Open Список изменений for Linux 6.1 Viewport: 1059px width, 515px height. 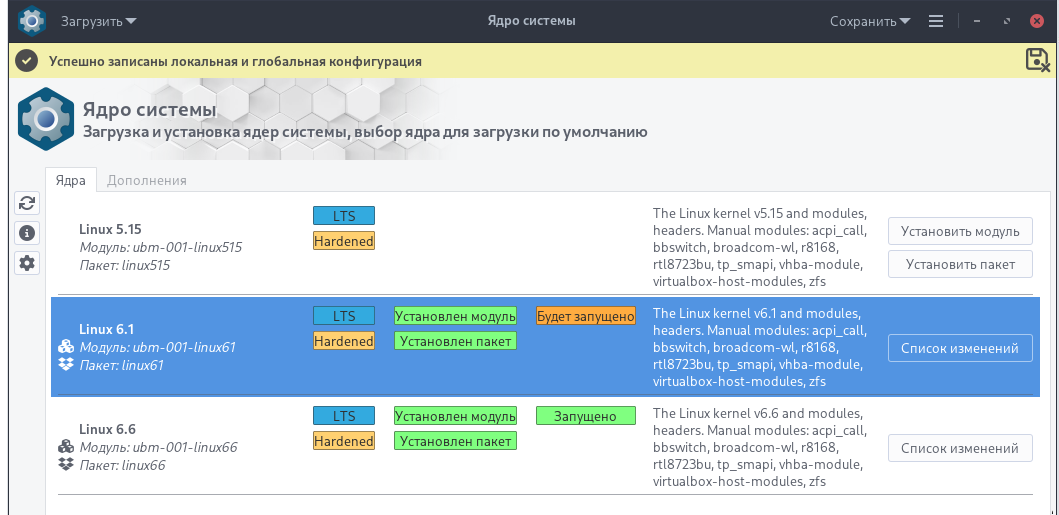(960, 348)
